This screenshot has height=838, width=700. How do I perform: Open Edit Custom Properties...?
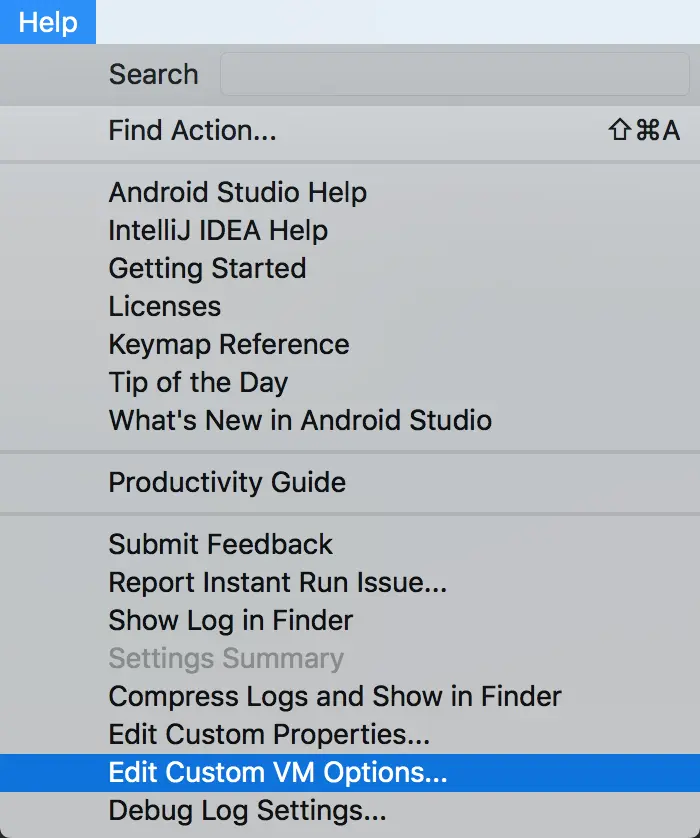point(269,734)
